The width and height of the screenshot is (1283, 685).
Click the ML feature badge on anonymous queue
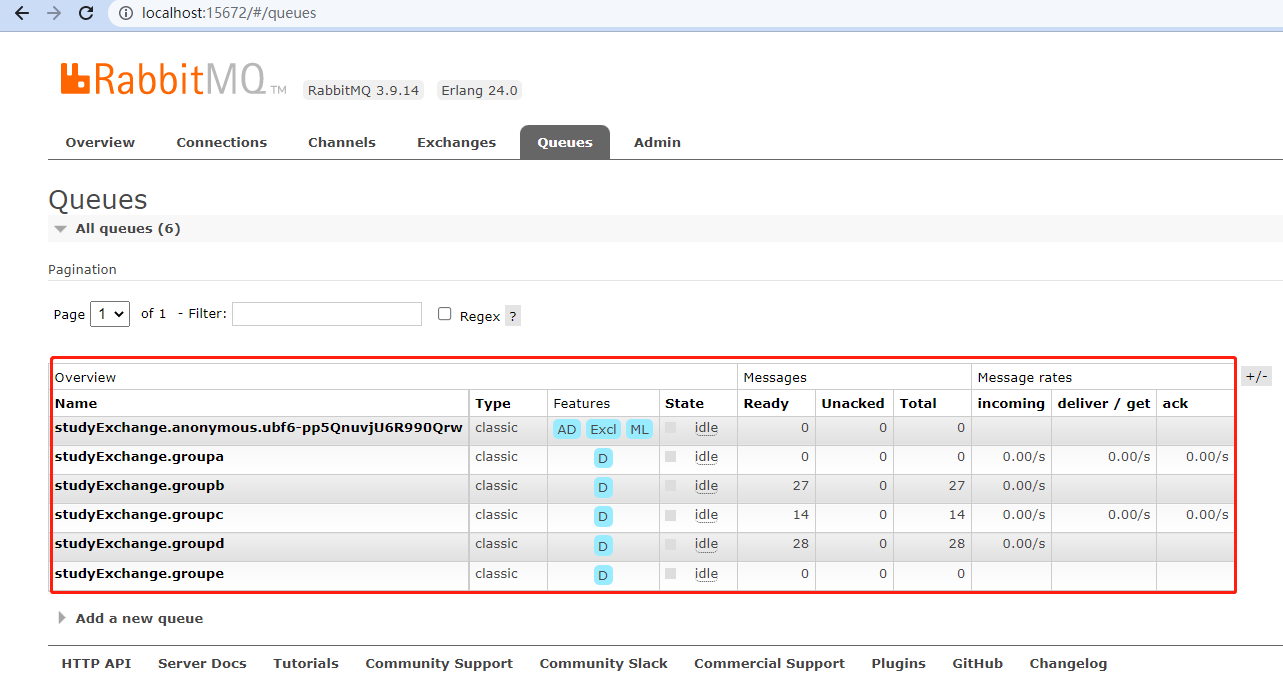[x=639, y=430]
